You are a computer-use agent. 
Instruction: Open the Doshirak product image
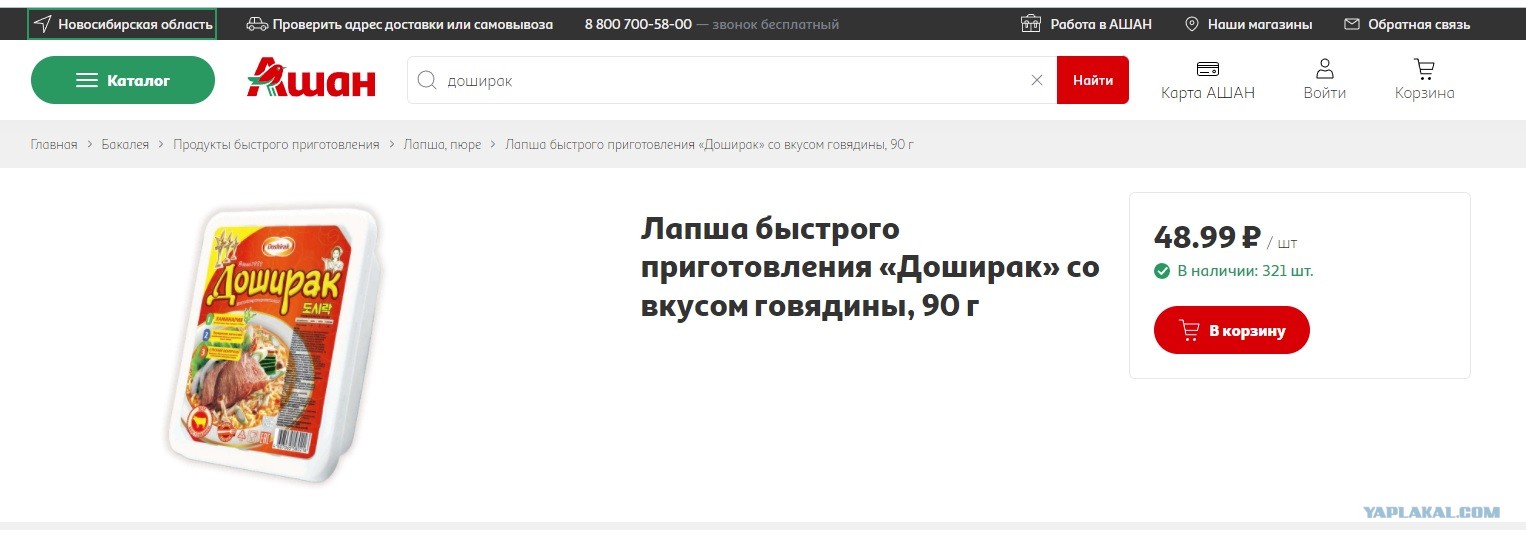[x=274, y=343]
